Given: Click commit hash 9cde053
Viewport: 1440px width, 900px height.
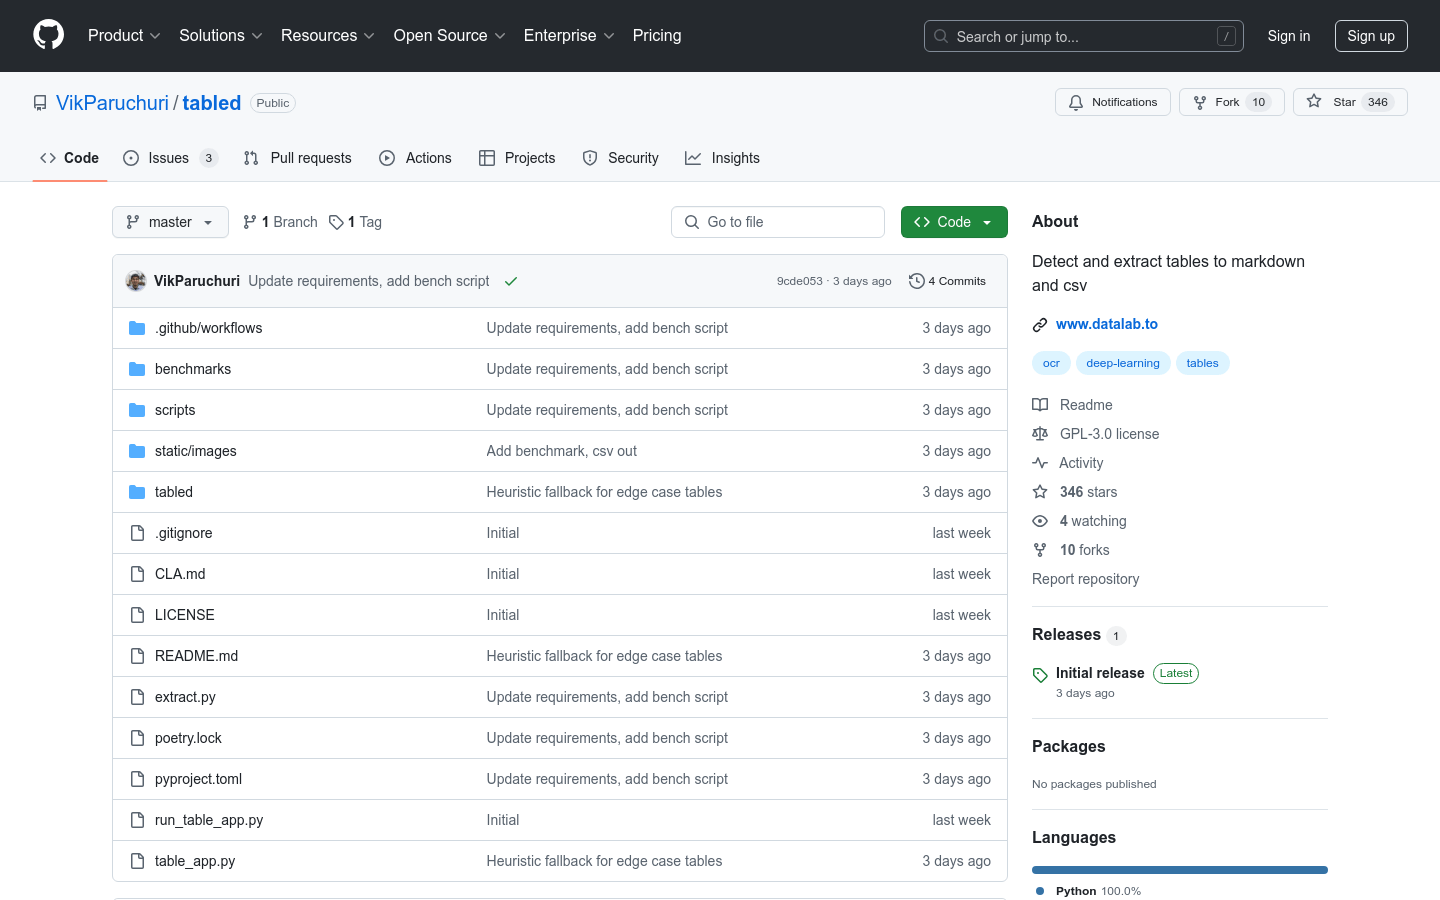Looking at the screenshot, I should pyautogui.click(x=800, y=281).
